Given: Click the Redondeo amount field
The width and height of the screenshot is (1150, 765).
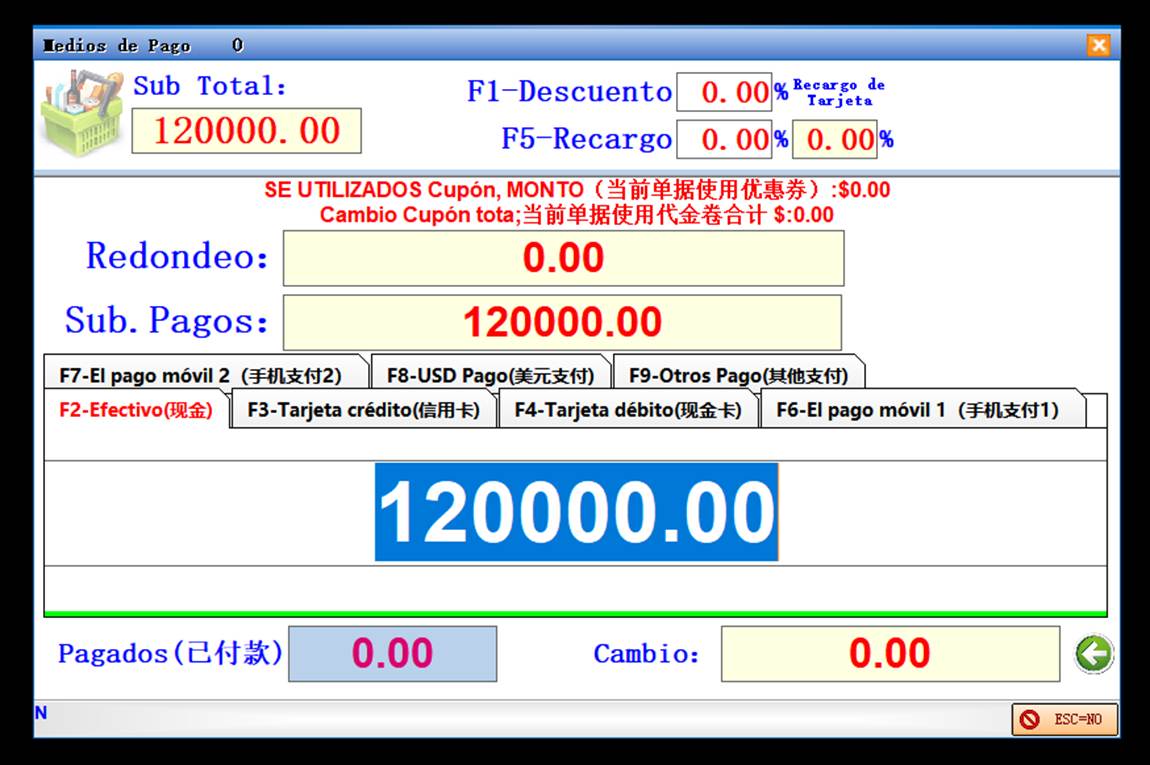Looking at the screenshot, I should (563, 258).
